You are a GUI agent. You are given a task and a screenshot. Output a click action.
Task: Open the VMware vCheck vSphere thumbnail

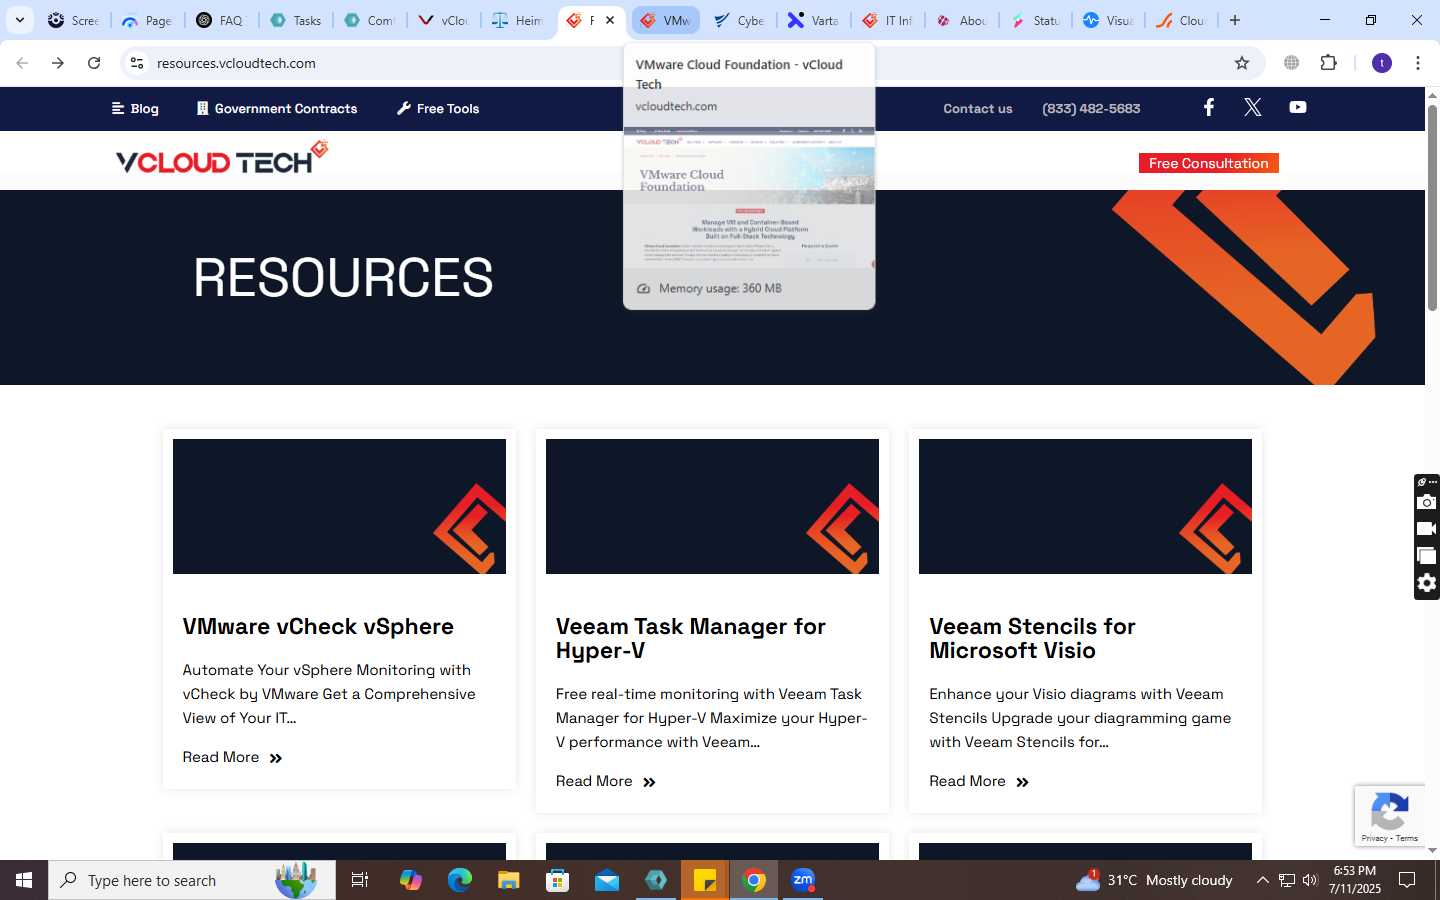click(339, 506)
